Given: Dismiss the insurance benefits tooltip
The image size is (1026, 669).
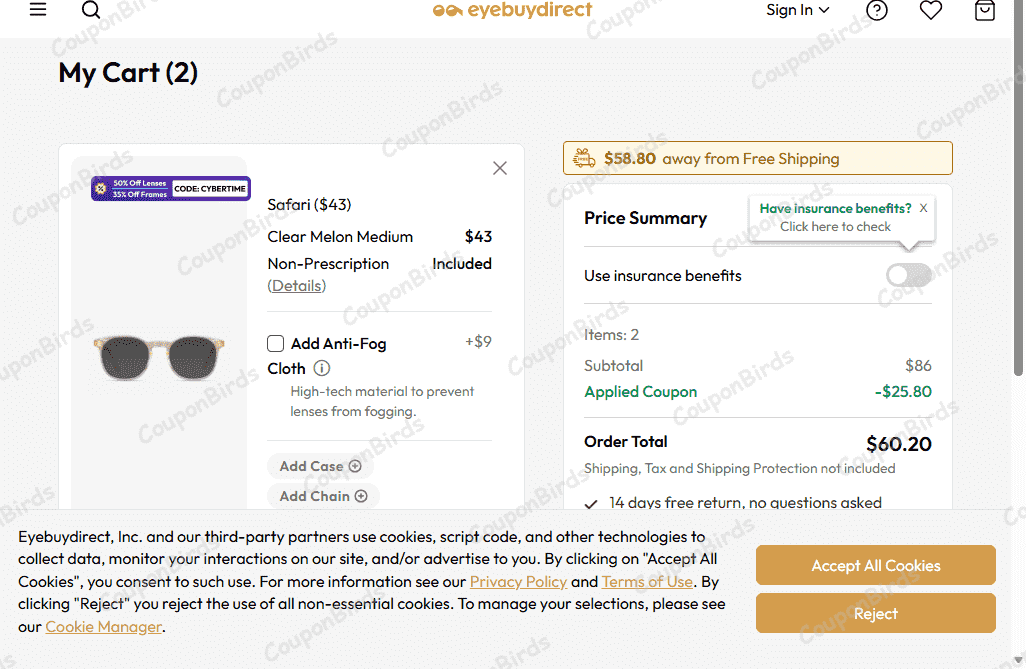Looking at the screenshot, I should coord(923,208).
